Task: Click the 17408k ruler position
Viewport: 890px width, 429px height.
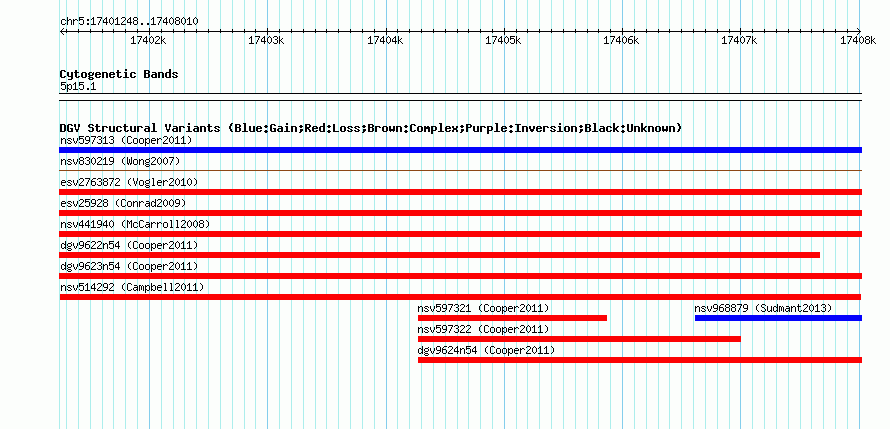Action: pos(858,40)
